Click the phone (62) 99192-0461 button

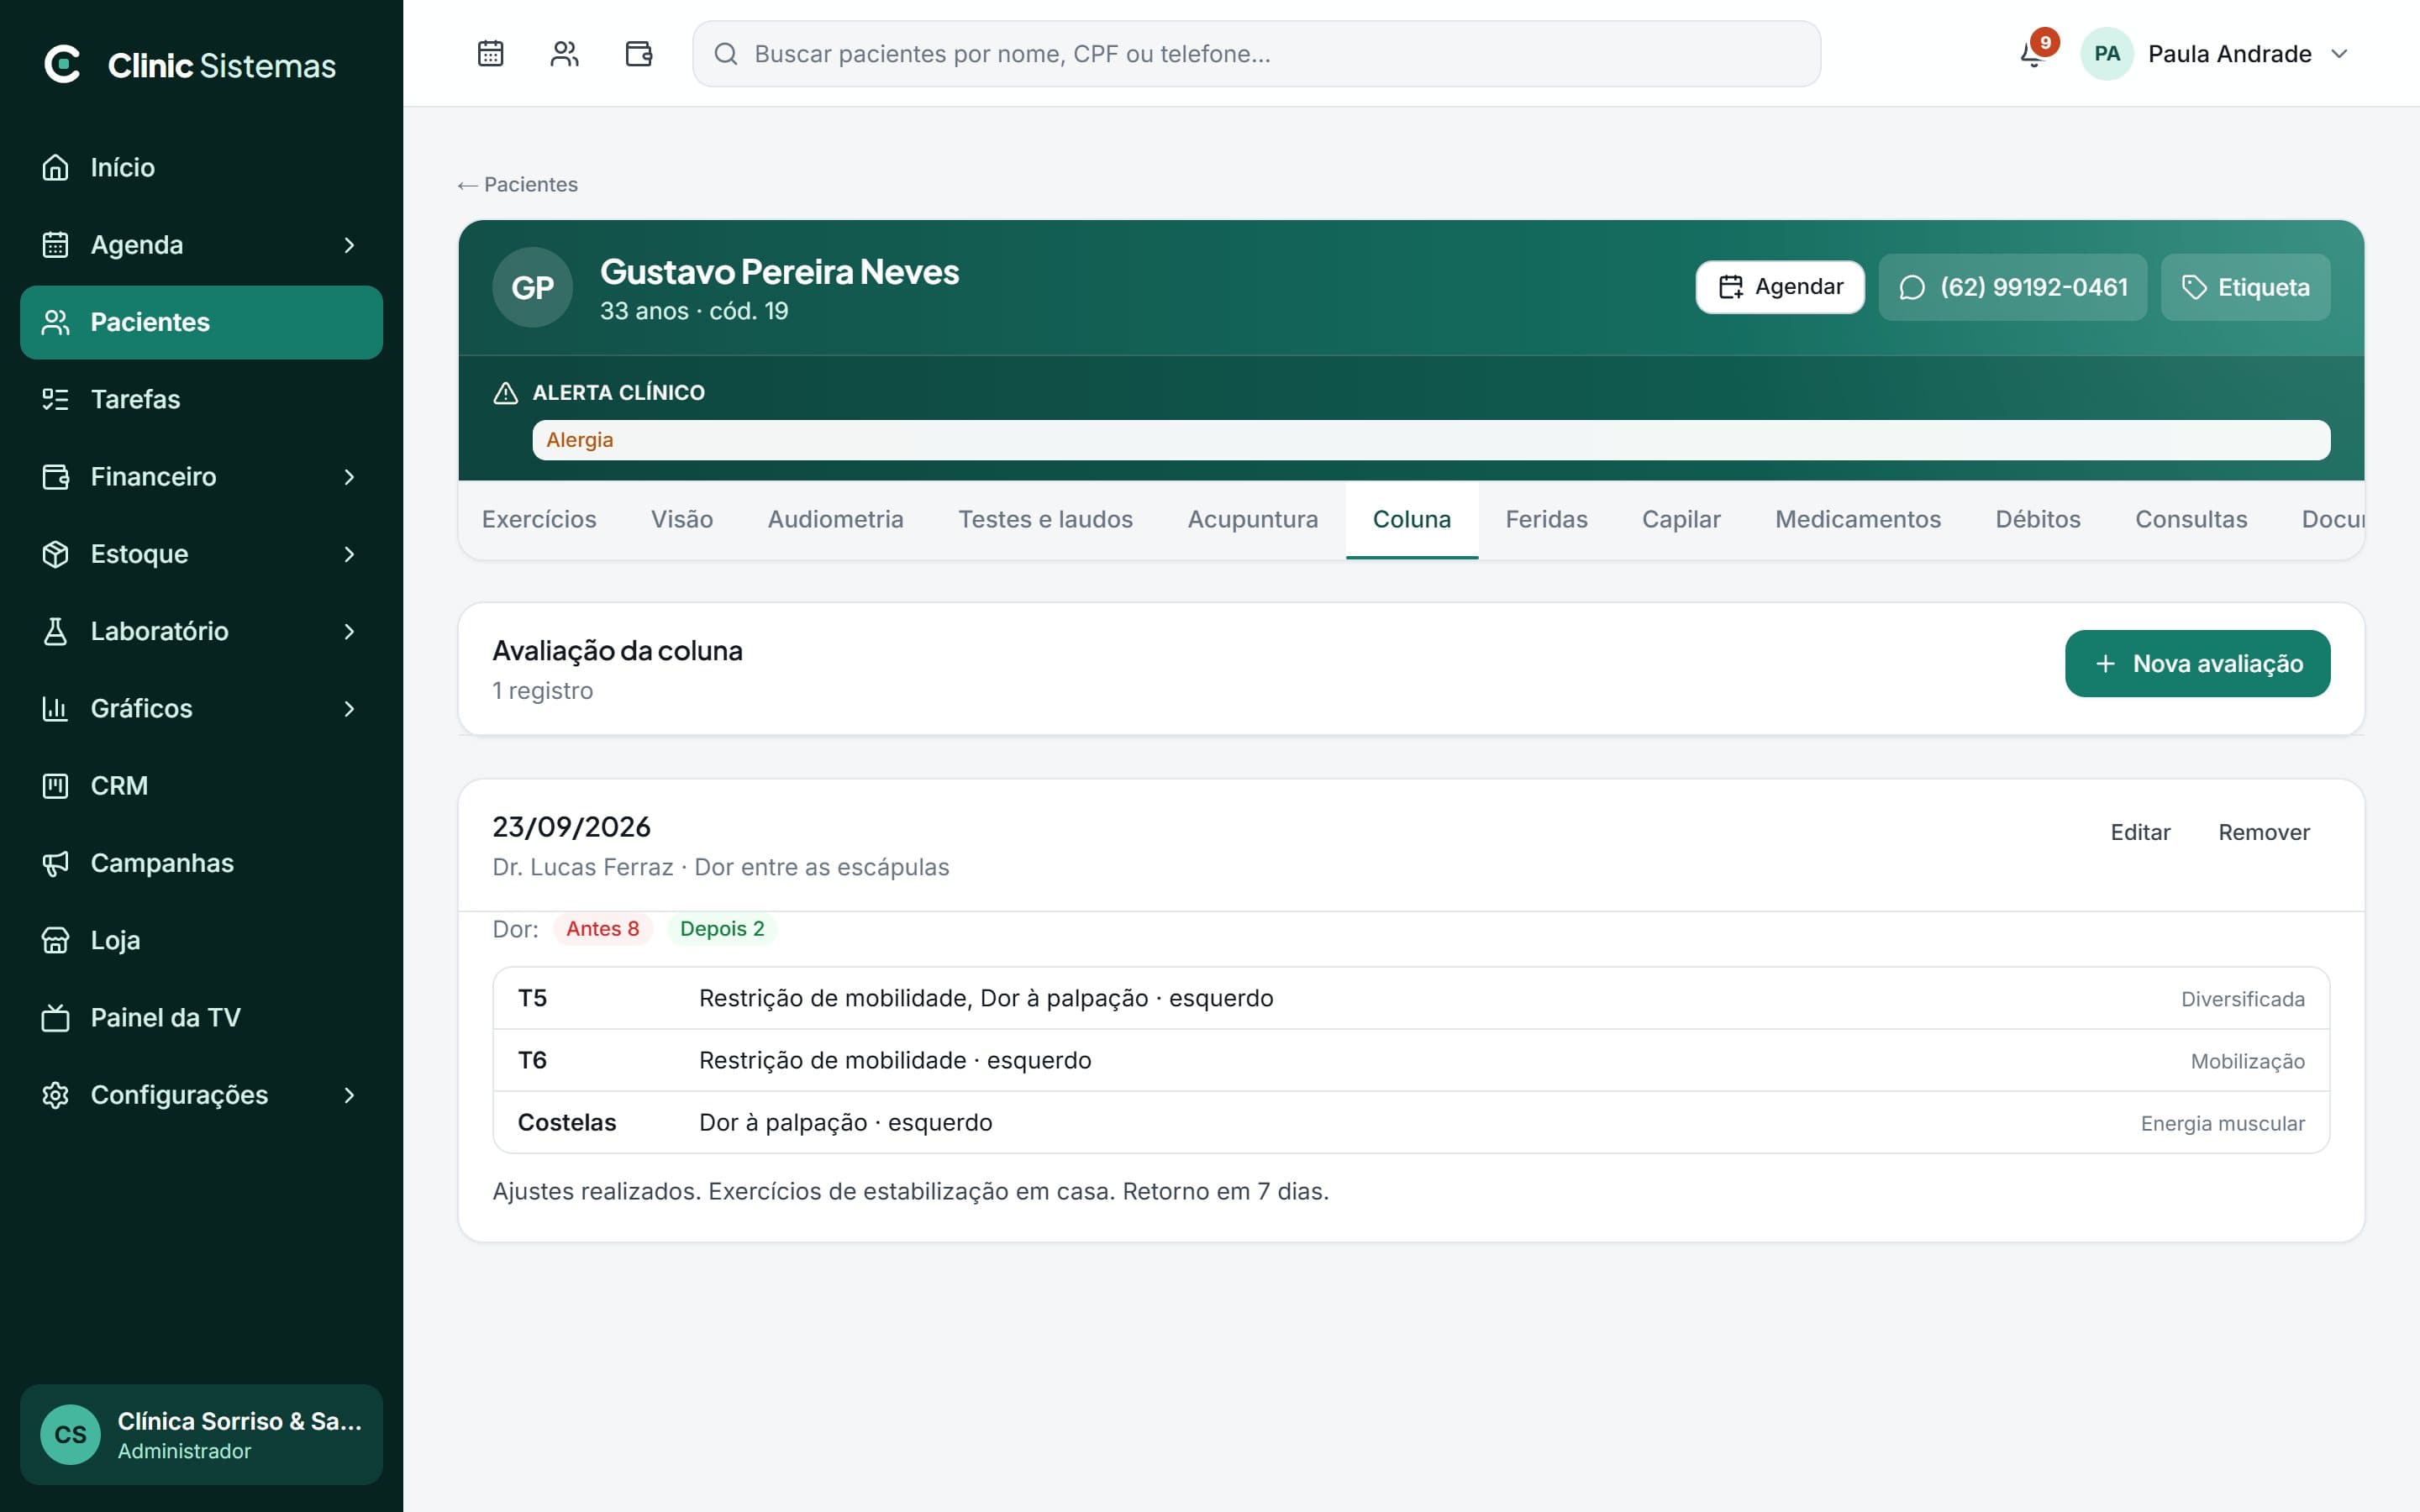pyautogui.click(x=2012, y=287)
